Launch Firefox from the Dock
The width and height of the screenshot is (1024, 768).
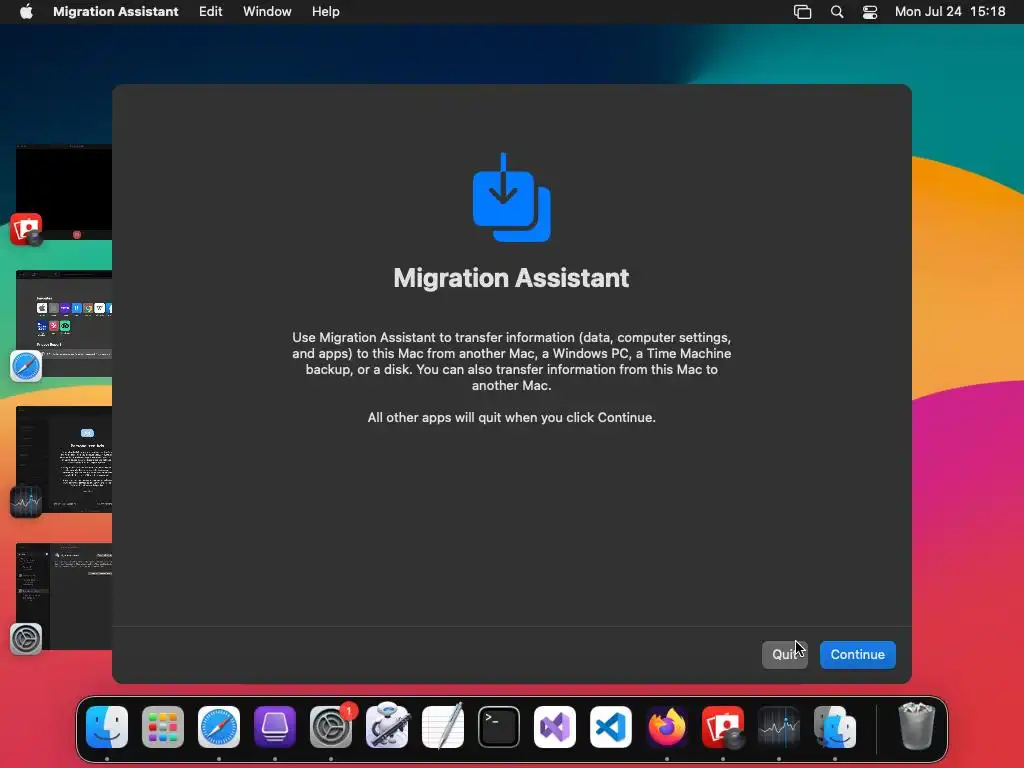667,727
